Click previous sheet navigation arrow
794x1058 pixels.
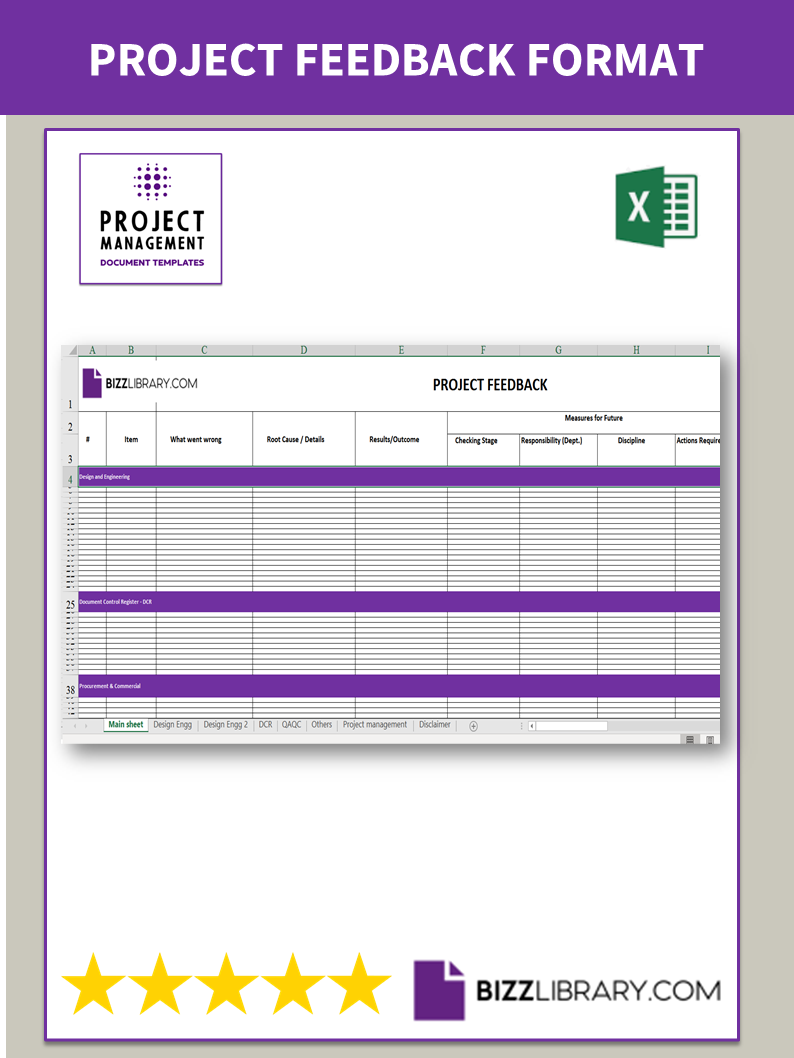pos(74,726)
